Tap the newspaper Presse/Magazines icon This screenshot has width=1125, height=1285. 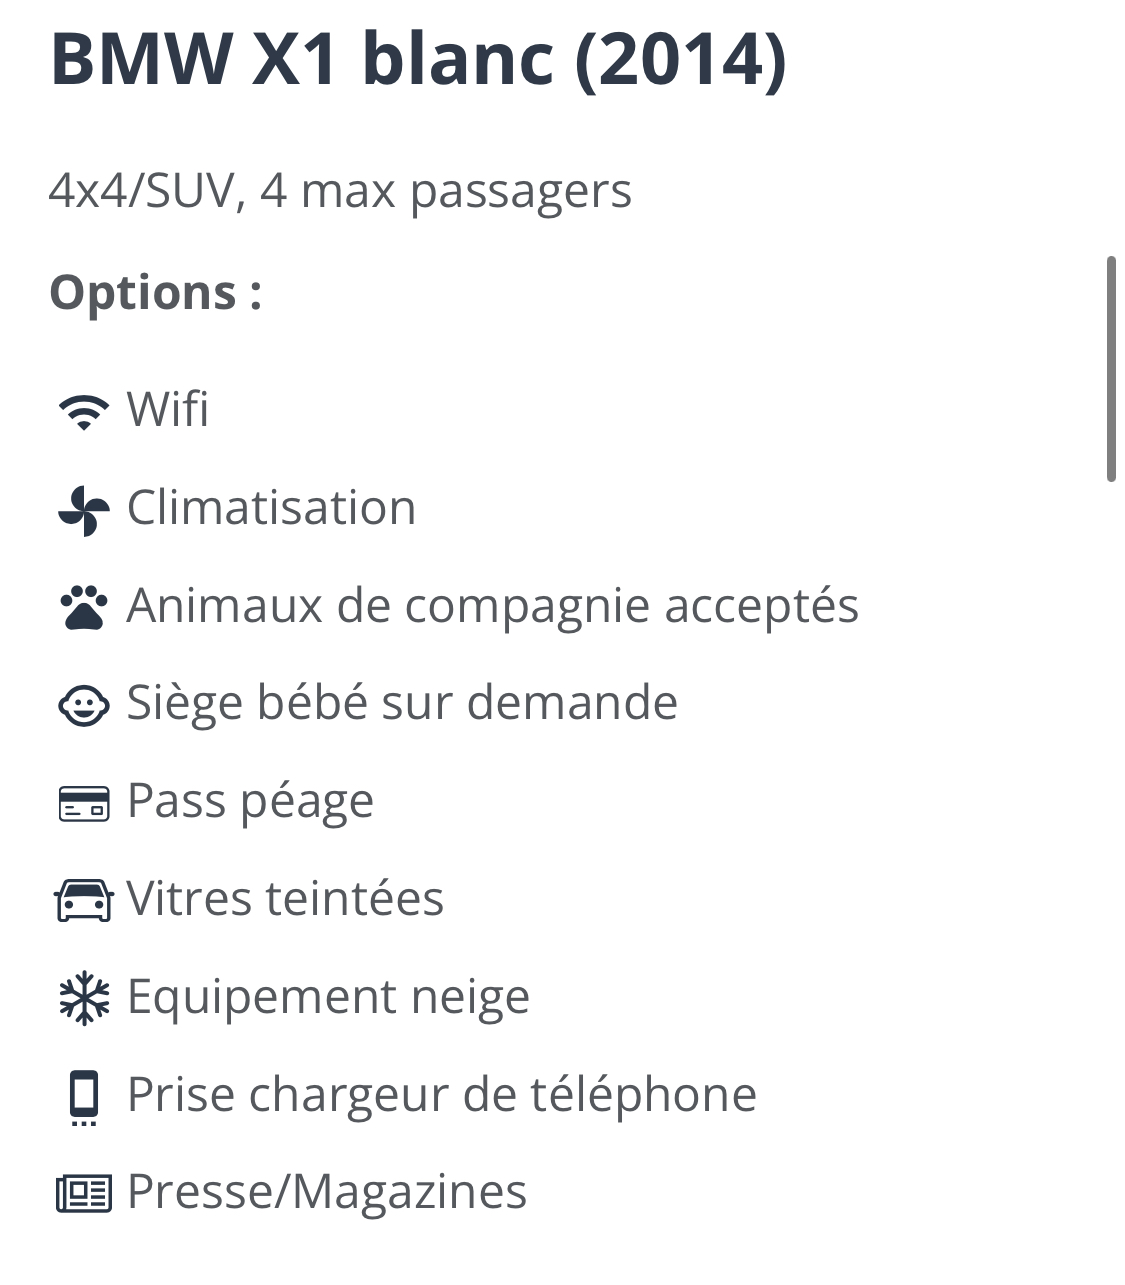click(x=84, y=1193)
